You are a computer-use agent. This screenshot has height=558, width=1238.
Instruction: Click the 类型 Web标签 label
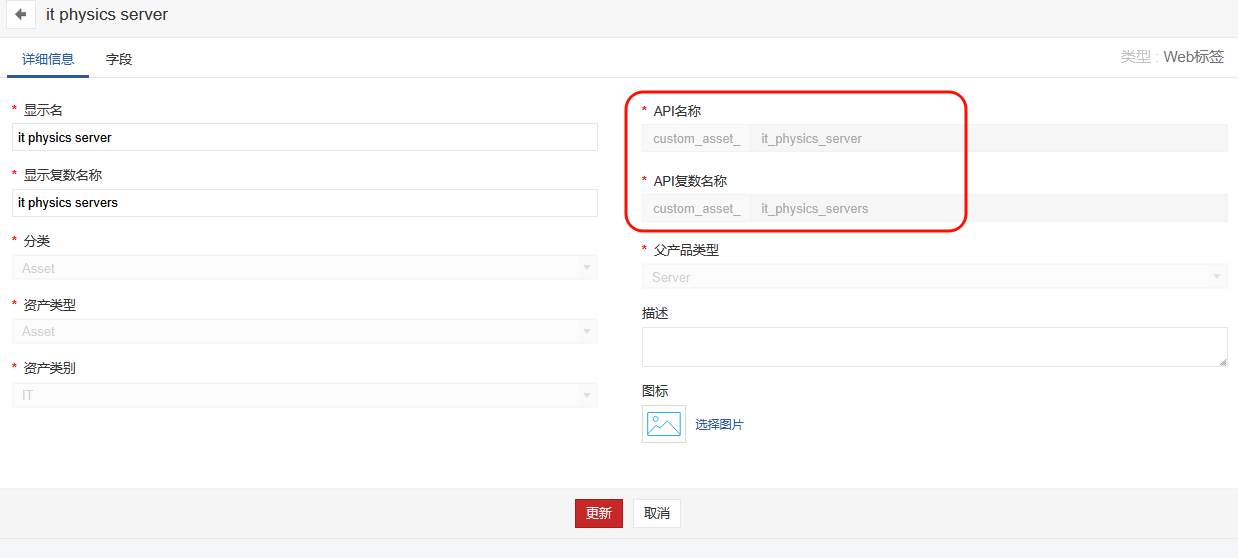[1172, 57]
